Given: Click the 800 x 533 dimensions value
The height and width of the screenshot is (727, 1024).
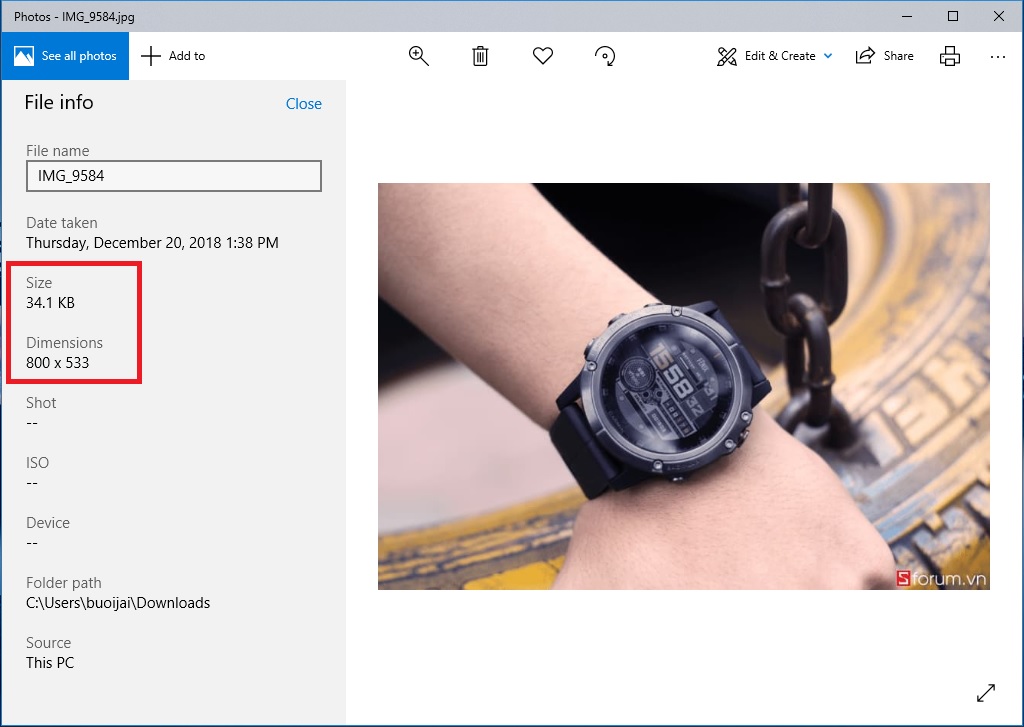Looking at the screenshot, I should 58,363.
